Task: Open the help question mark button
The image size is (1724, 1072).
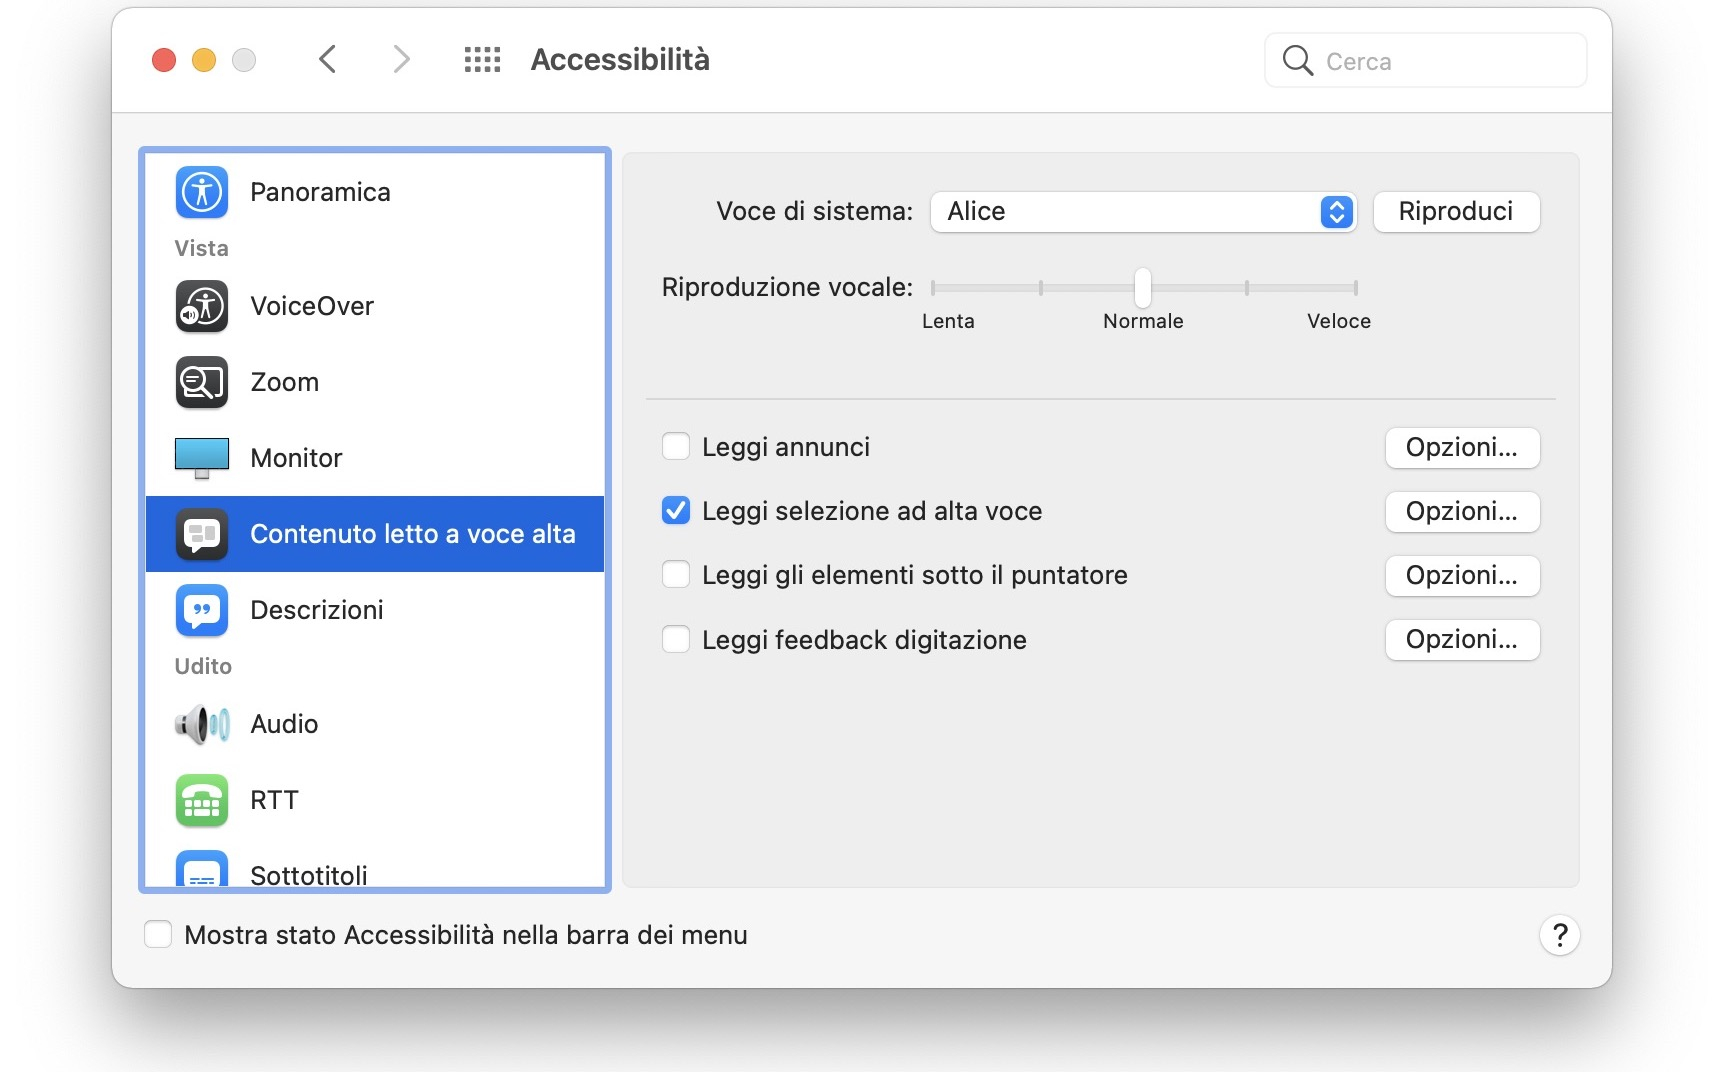Action: (x=1559, y=936)
